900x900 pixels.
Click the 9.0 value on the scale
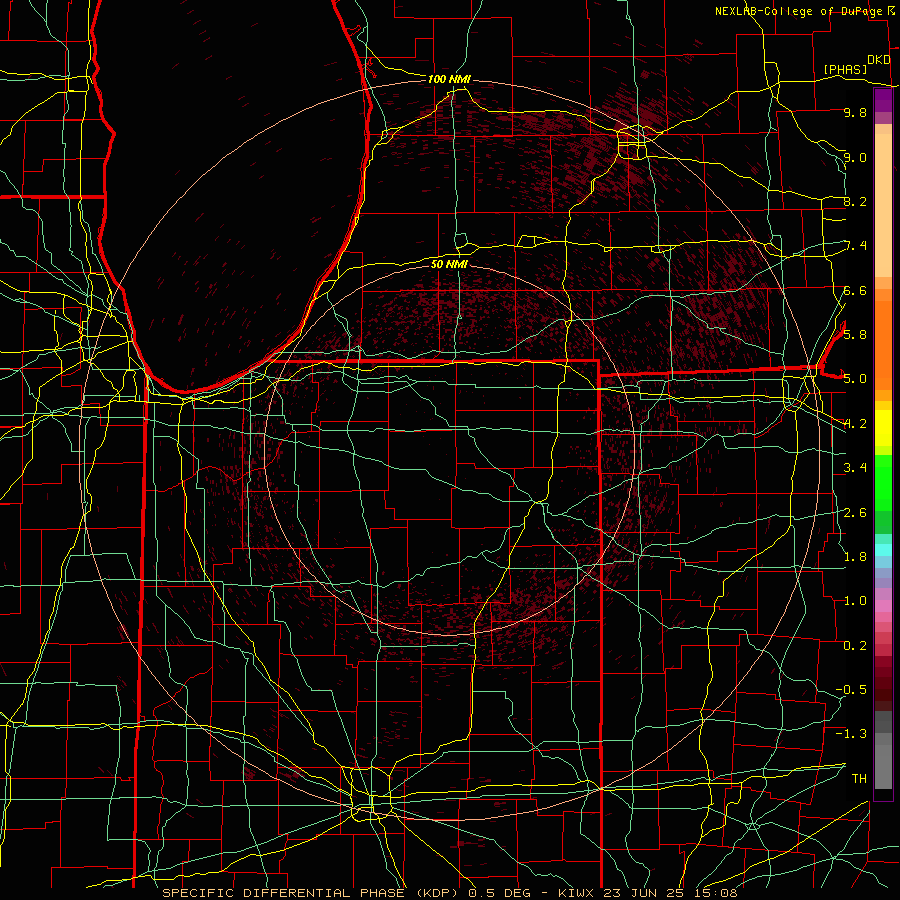click(855, 157)
